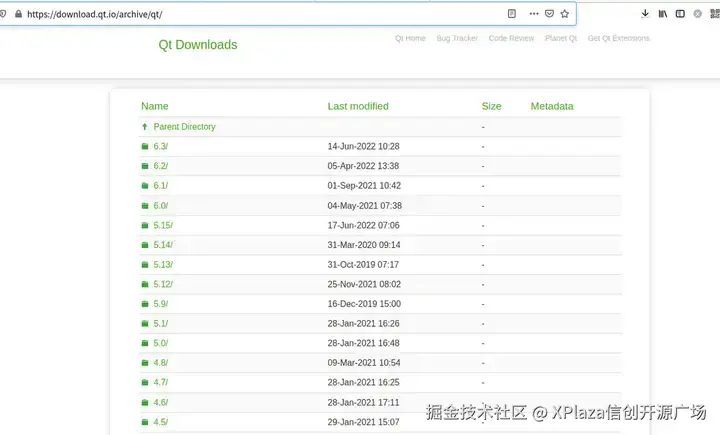Bookmark this page with star icon
Screen dimensions: 720x435
click(x=565, y=14)
